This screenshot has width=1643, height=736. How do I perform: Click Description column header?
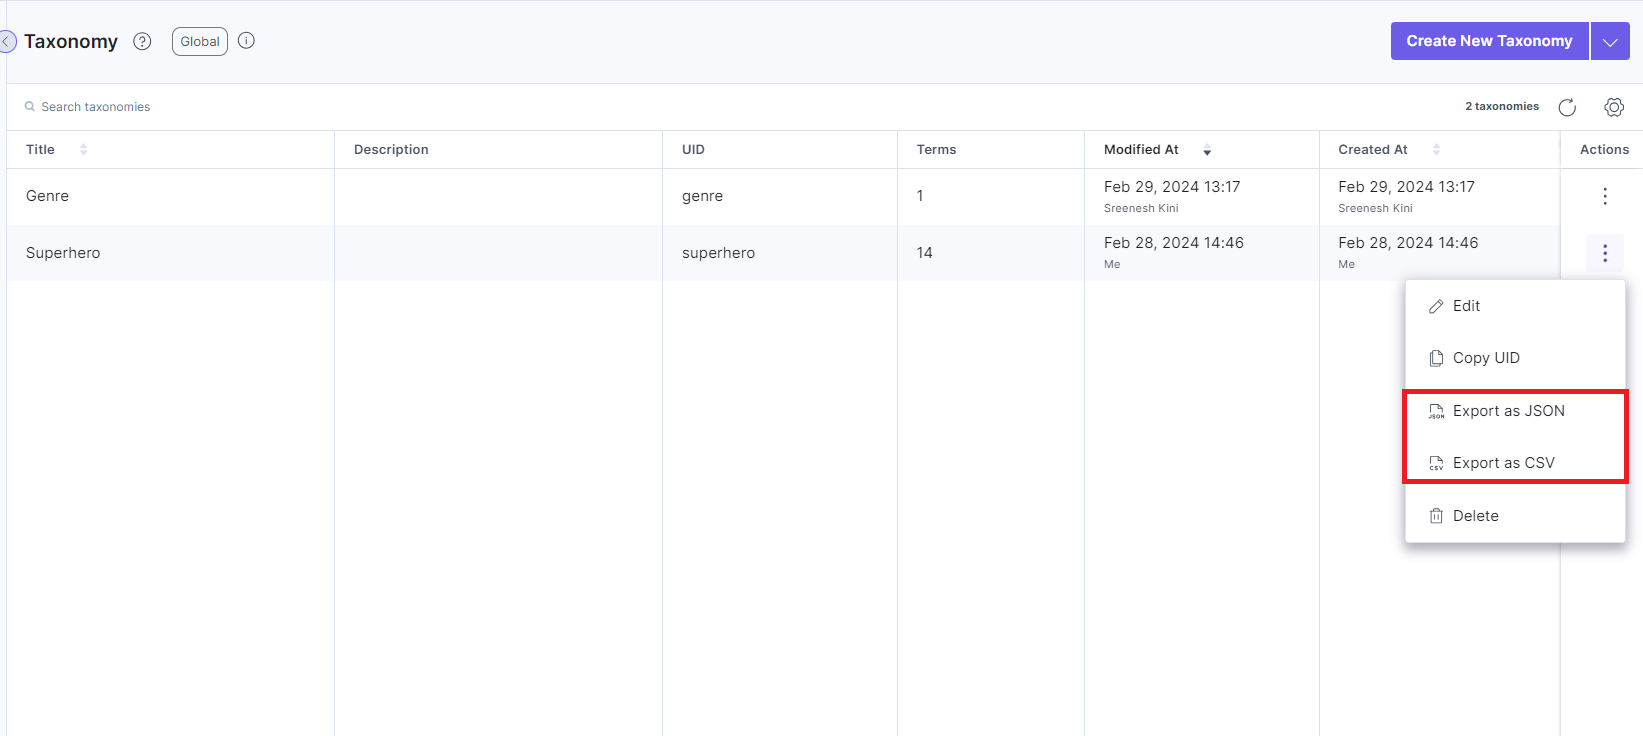point(391,149)
